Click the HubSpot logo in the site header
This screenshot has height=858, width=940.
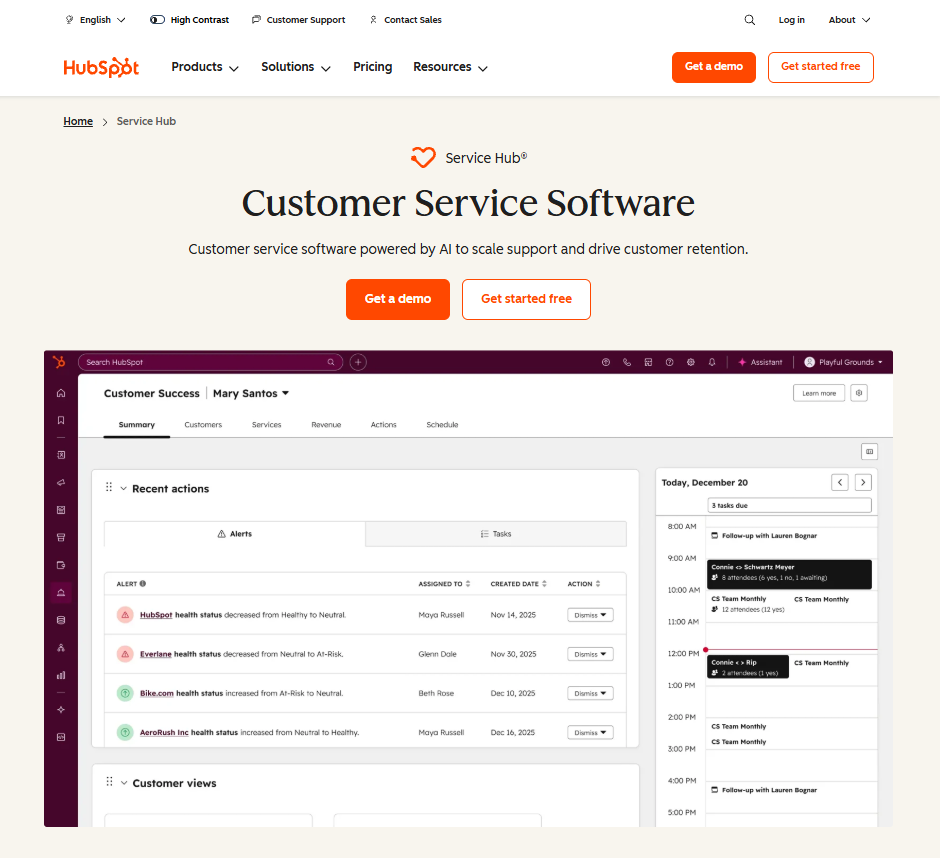[101, 67]
